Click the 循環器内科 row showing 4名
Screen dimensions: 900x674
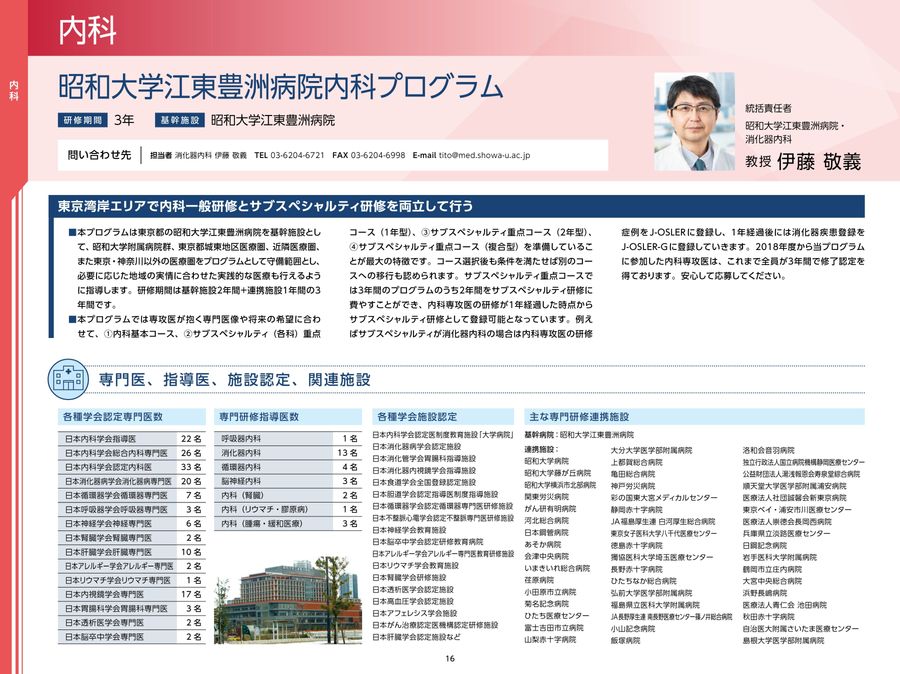(288, 467)
